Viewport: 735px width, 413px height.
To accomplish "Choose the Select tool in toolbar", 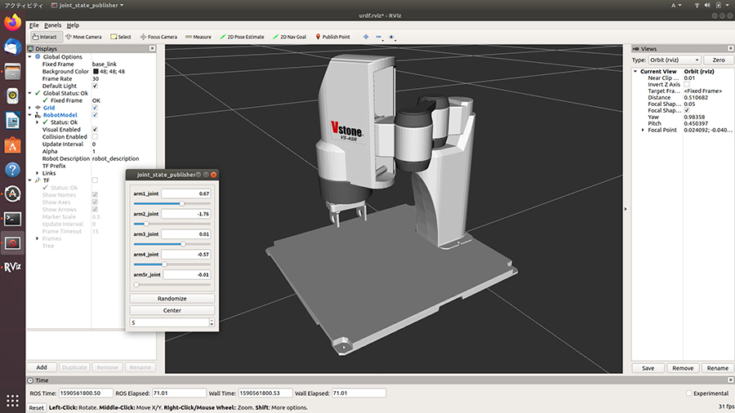I will [121, 37].
